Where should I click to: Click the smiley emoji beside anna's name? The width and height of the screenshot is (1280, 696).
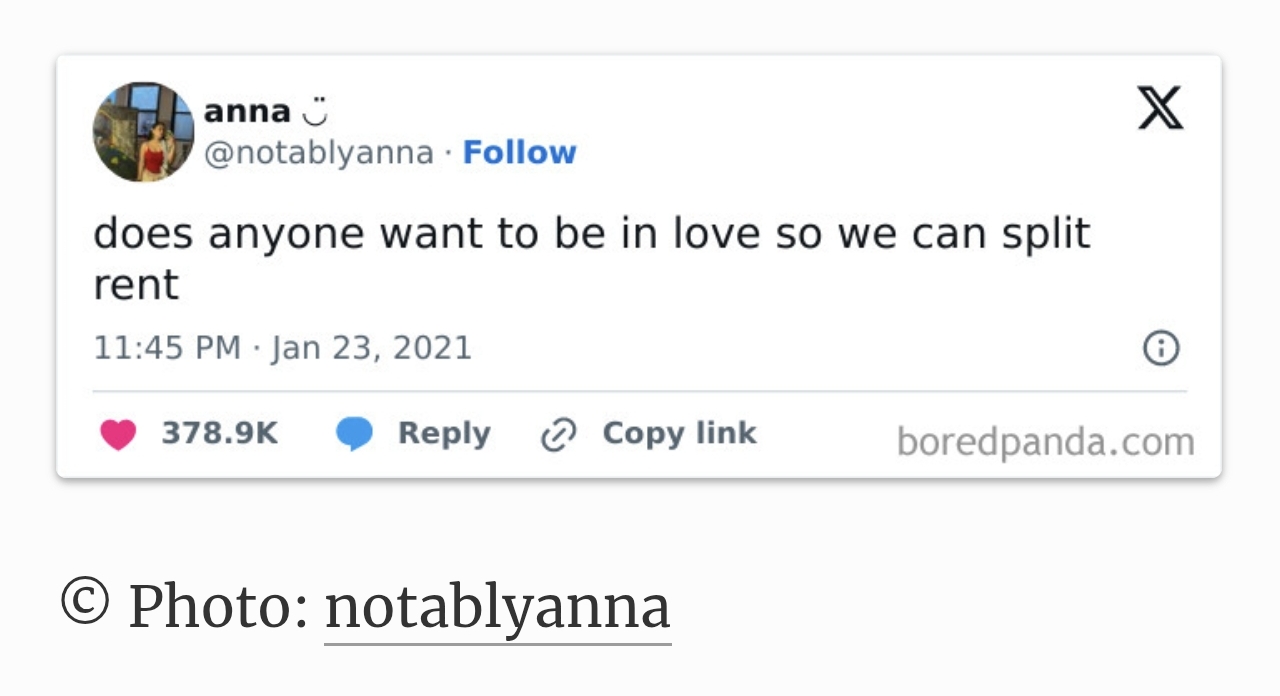point(315,112)
